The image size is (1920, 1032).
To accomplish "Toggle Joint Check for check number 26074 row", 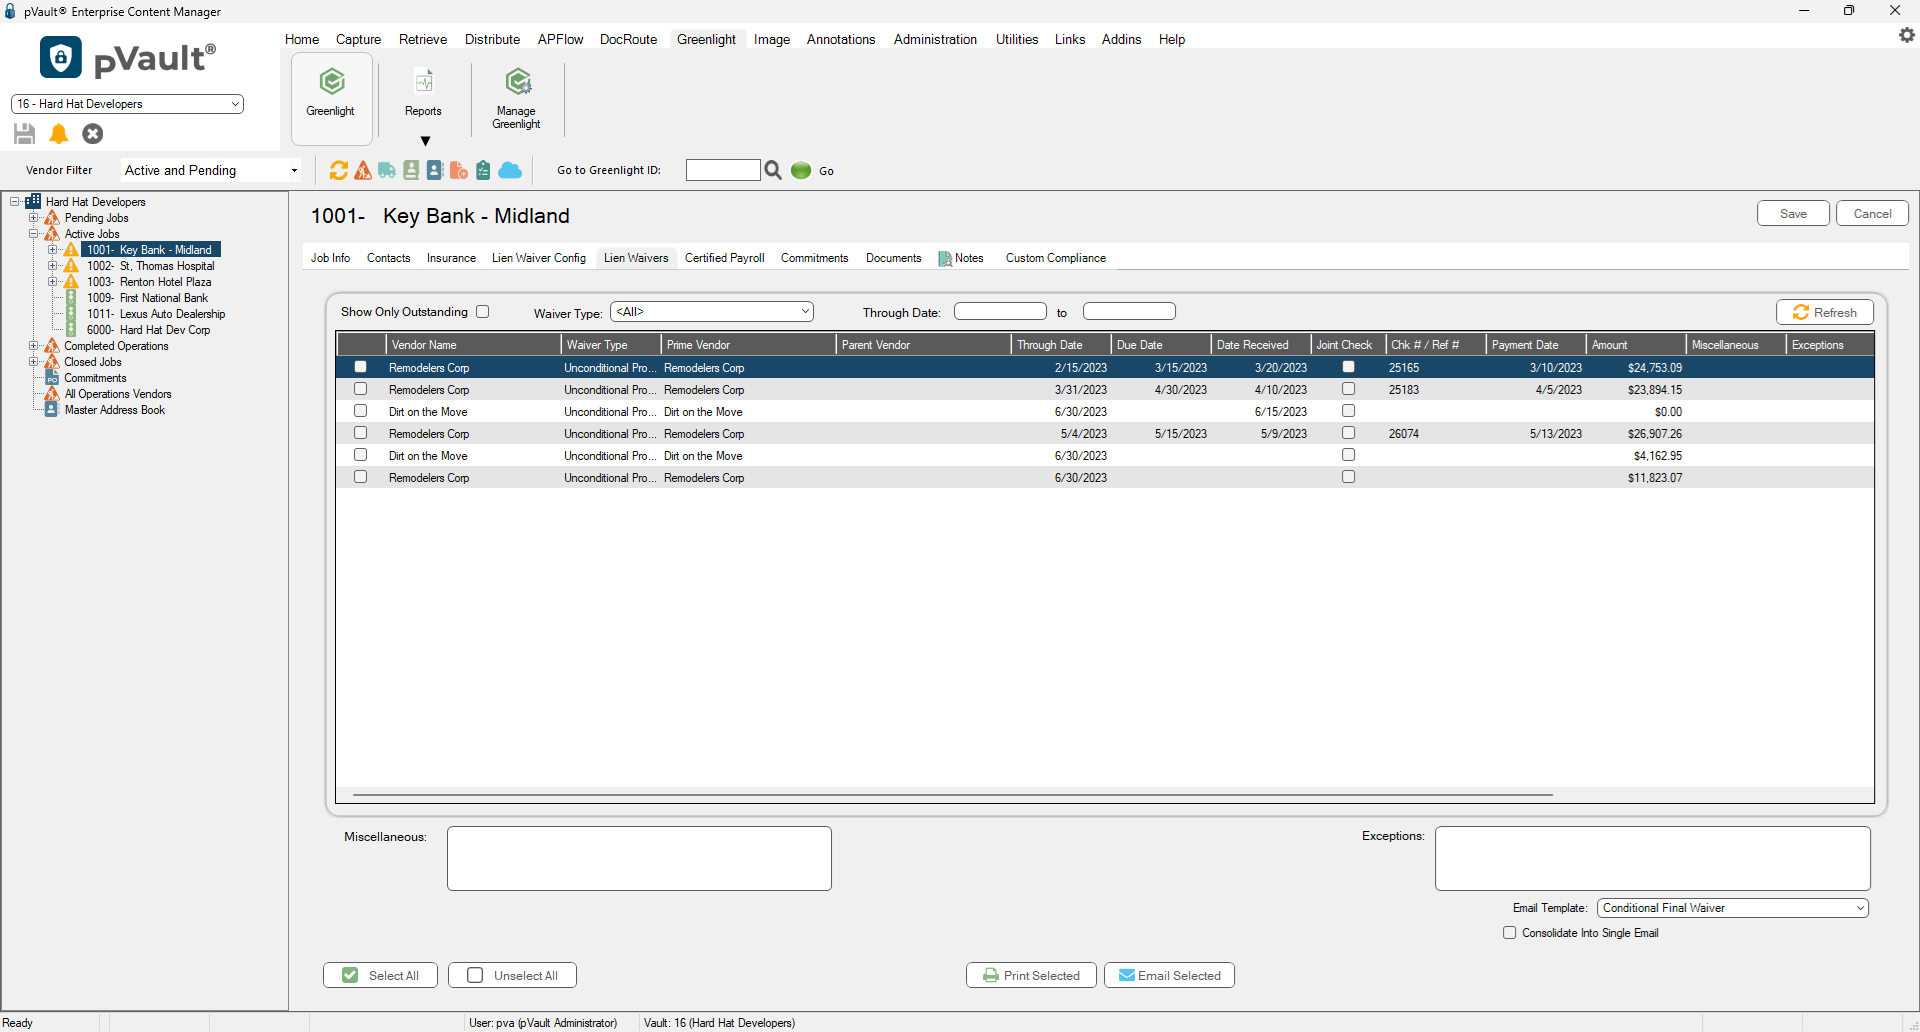I will tap(1349, 433).
